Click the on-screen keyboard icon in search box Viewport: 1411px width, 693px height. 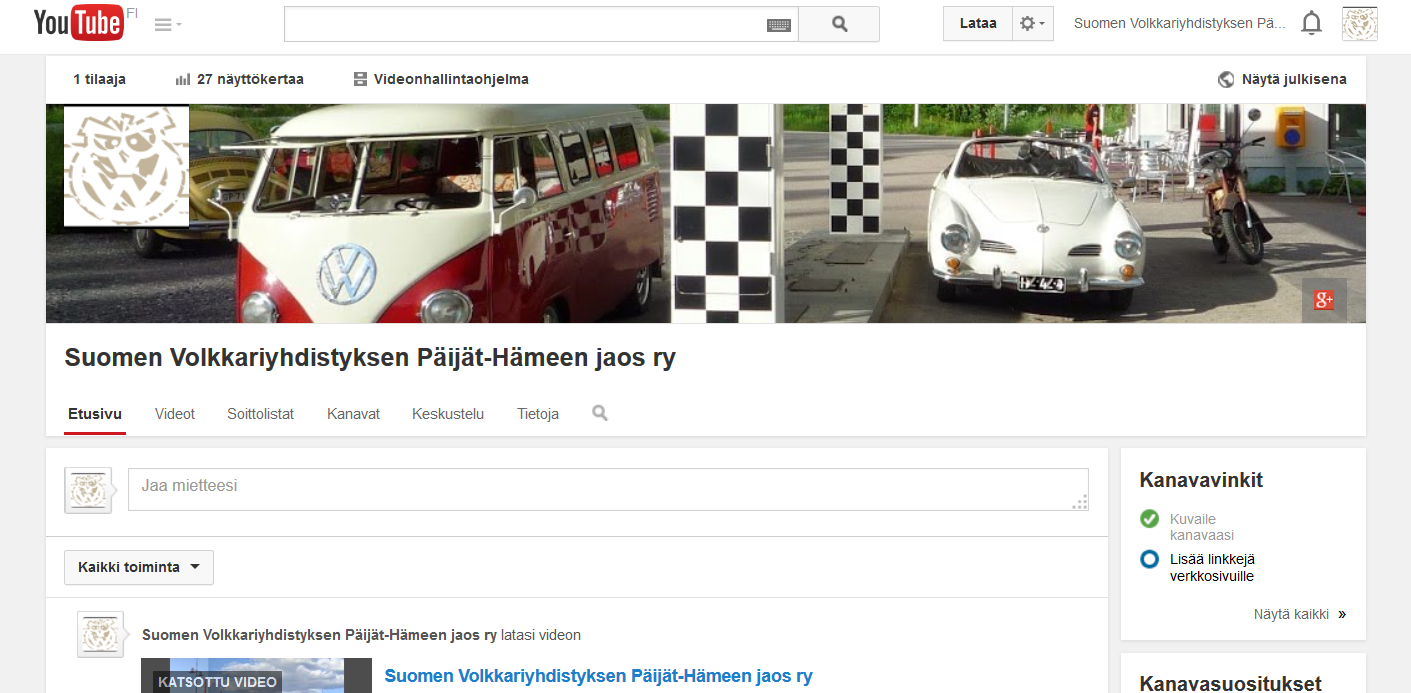coord(778,25)
